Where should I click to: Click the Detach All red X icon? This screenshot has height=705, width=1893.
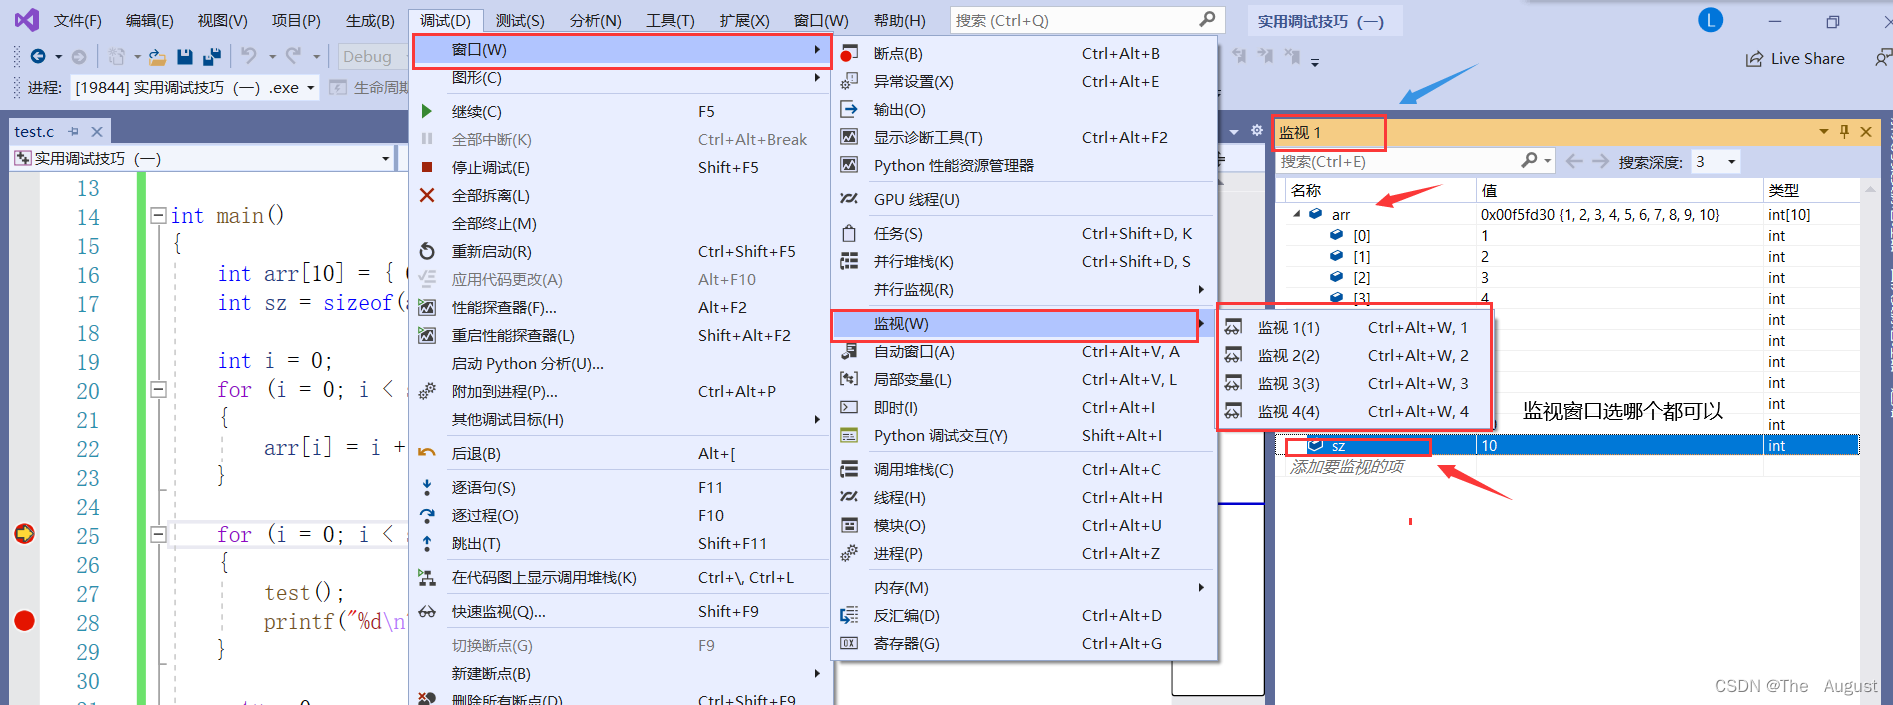click(x=427, y=195)
